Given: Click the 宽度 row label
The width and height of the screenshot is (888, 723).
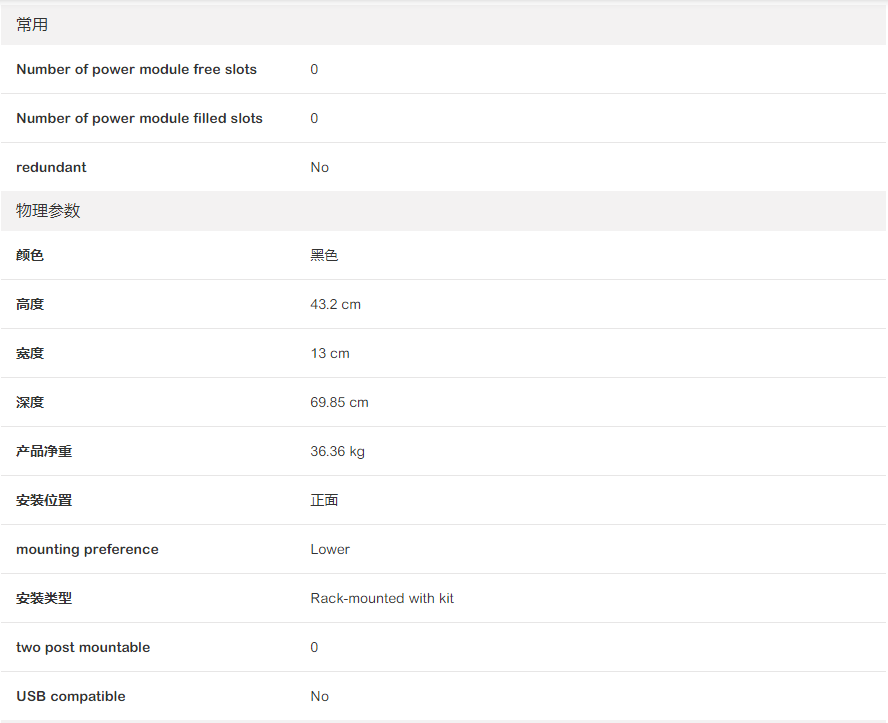Looking at the screenshot, I should (30, 353).
